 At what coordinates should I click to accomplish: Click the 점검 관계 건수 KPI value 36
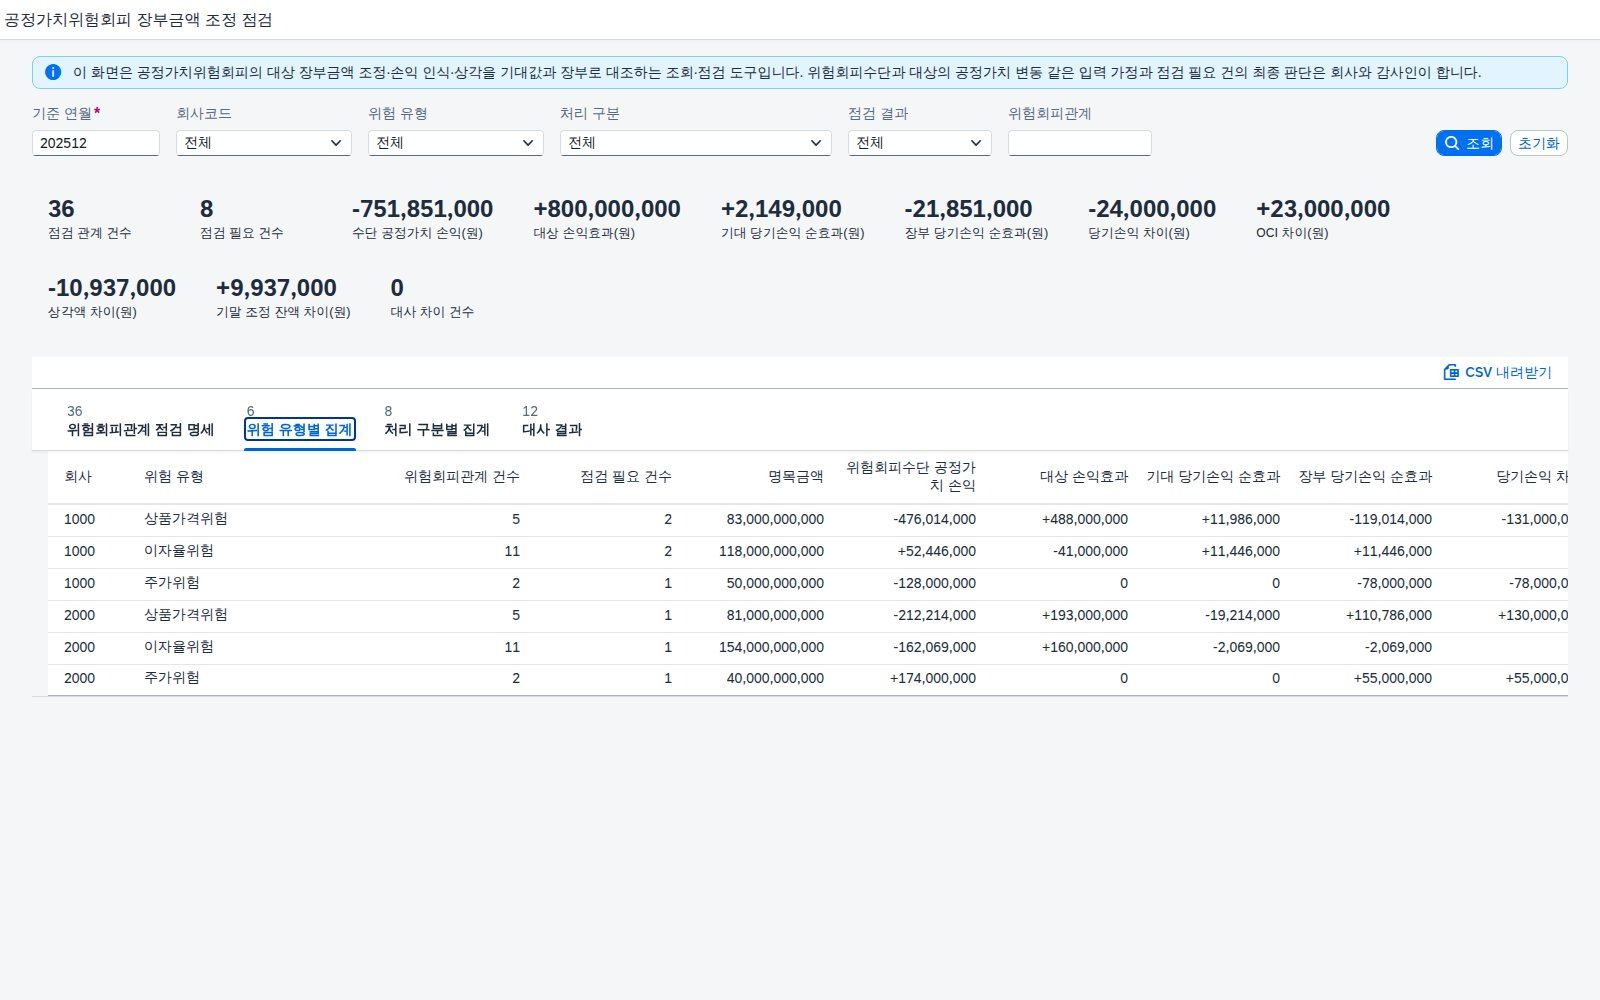(x=61, y=209)
